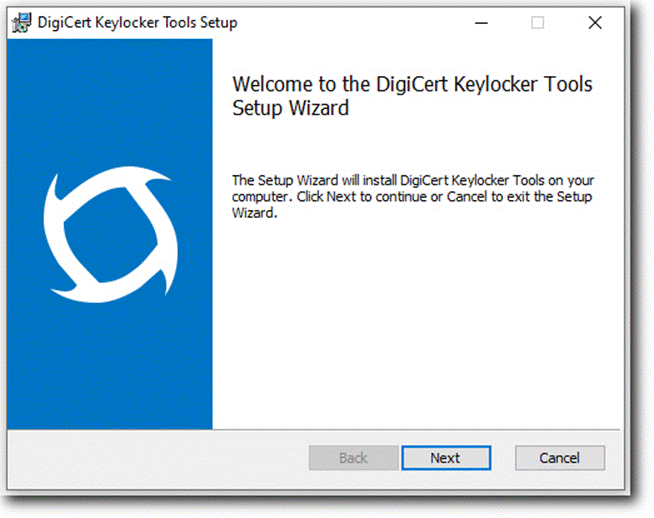
Task: Close the setup window with X
Action: 595,23
